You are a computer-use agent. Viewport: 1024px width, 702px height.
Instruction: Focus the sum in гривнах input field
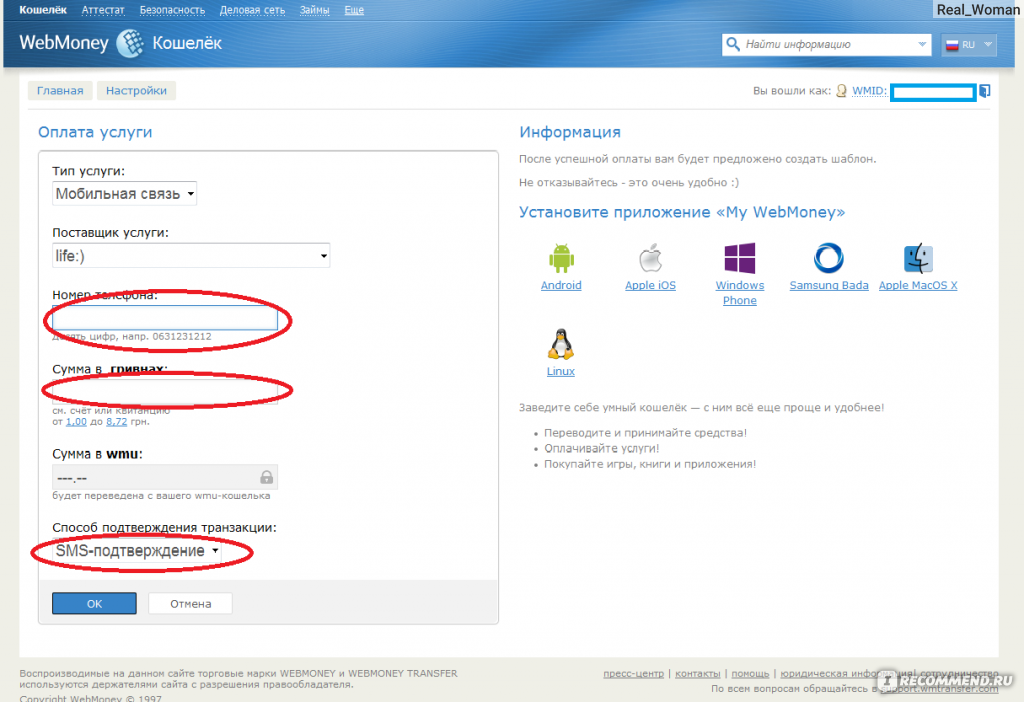pos(165,391)
